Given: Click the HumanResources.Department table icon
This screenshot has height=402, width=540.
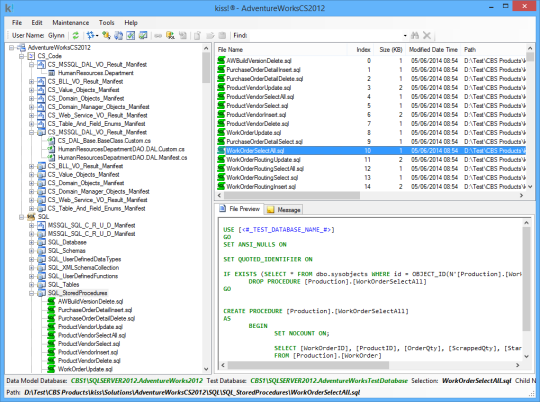Looking at the screenshot, I should [x=52, y=73].
